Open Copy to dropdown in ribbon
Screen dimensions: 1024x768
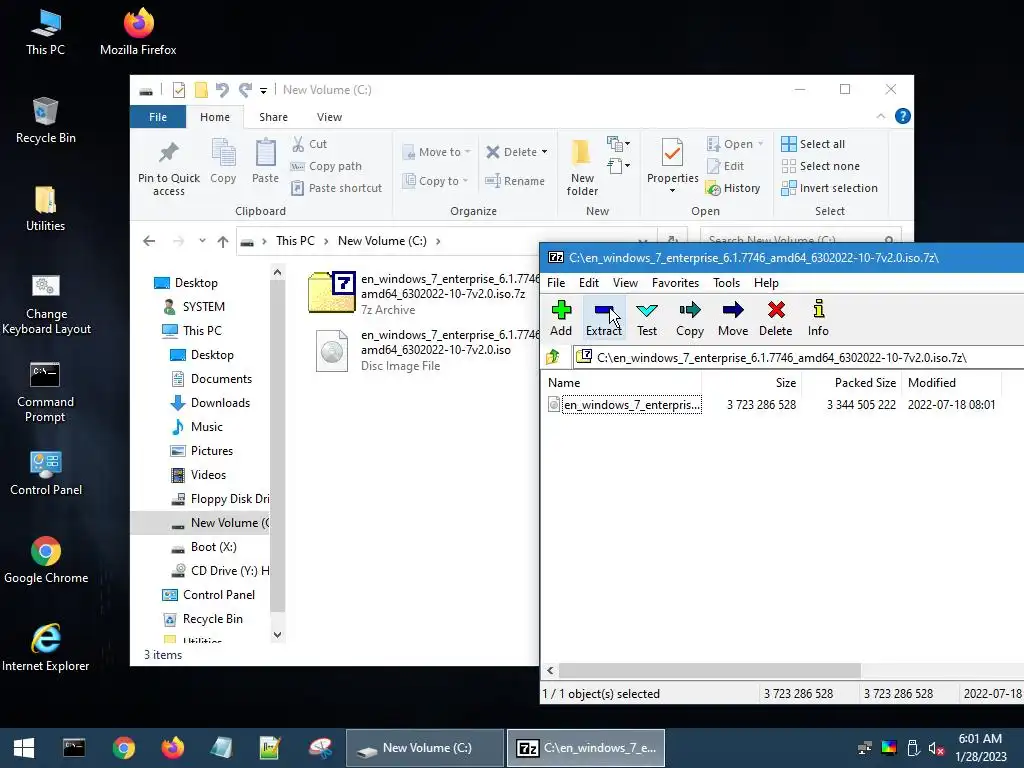pos(436,181)
